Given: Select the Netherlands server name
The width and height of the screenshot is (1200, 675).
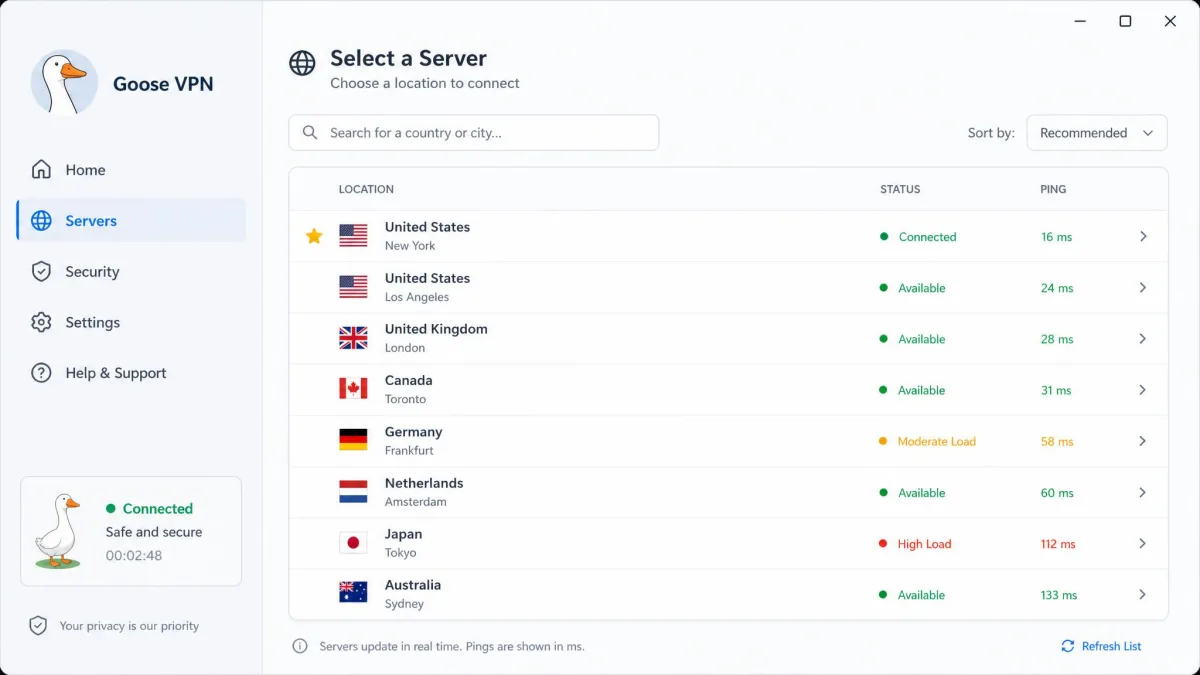Looking at the screenshot, I should (424, 483).
